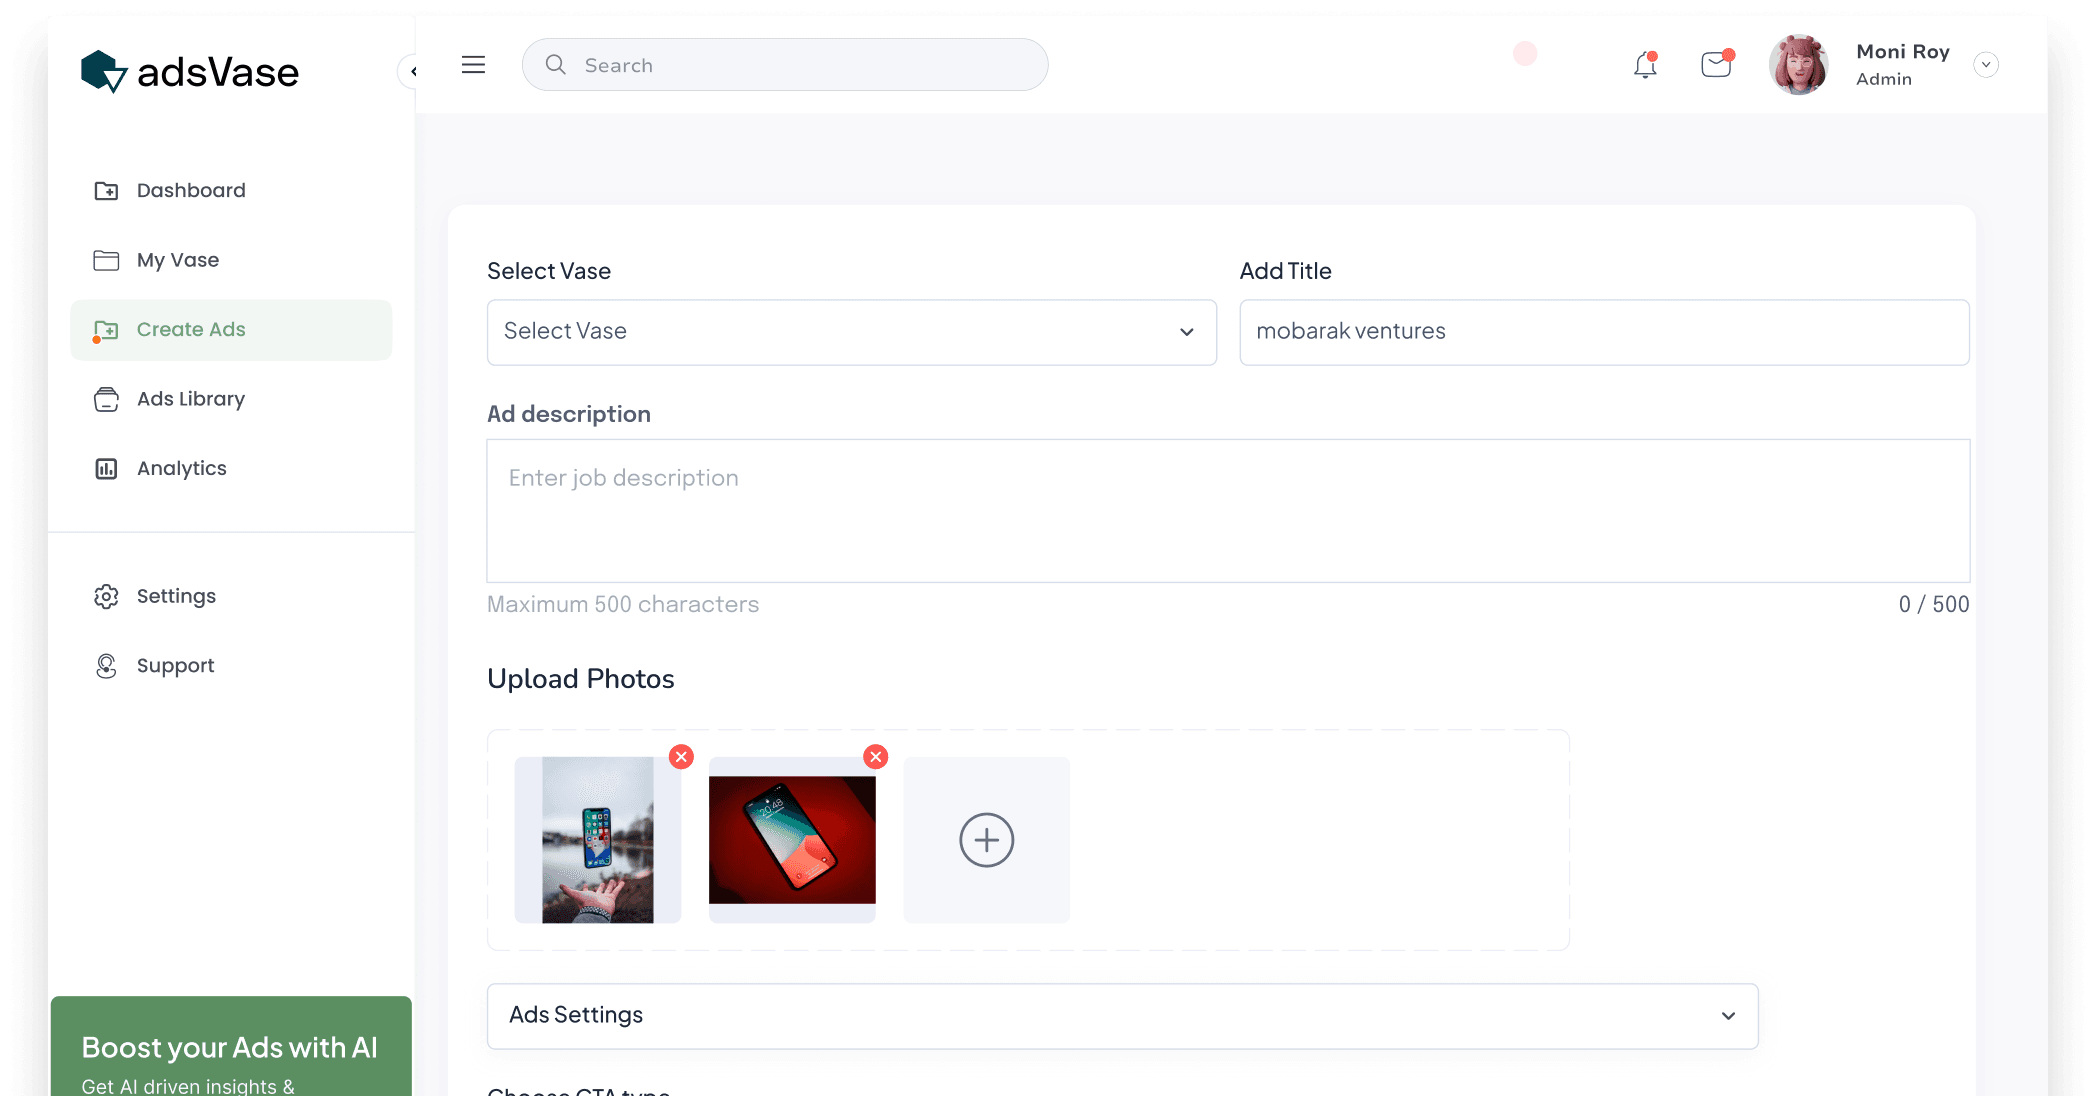Open the notifications bell
Viewport: 2096px width, 1096px height.
click(1643, 64)
